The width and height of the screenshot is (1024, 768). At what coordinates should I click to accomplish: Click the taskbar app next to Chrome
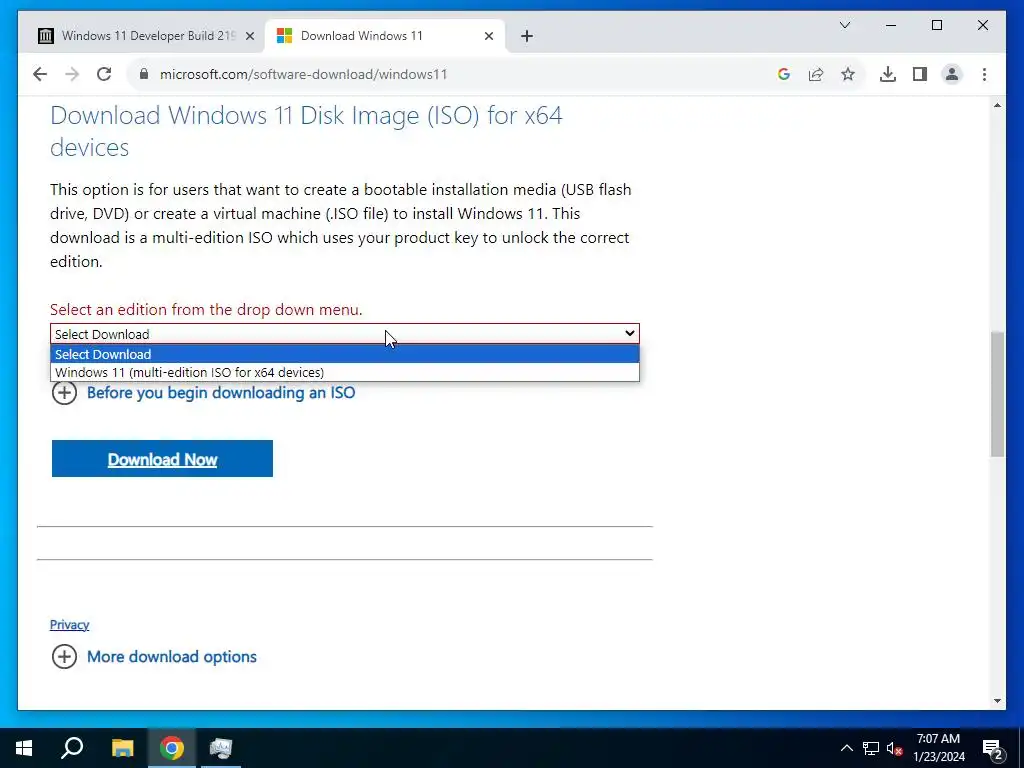pos(221,748)
